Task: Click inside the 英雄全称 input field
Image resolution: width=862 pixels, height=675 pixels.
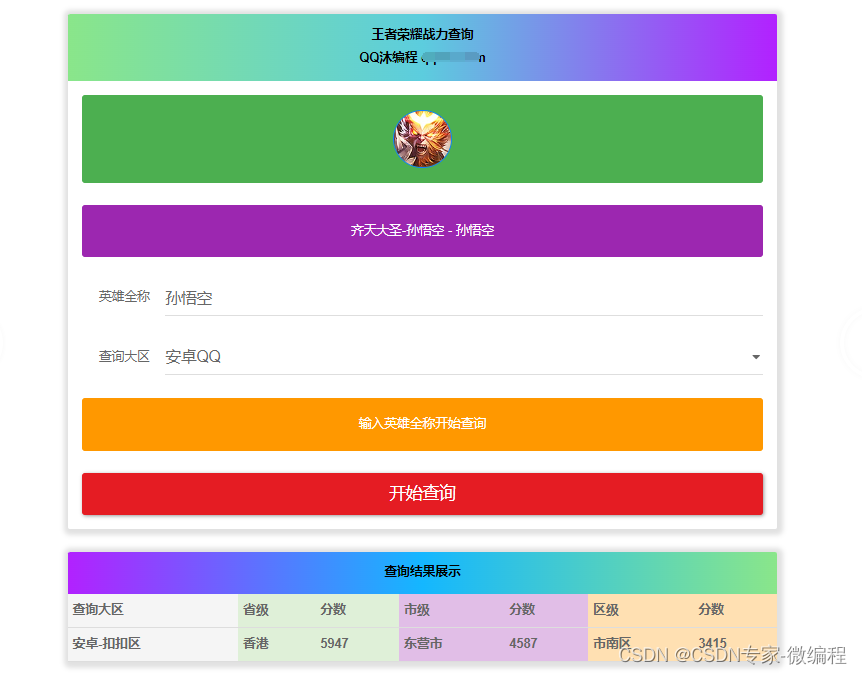Action: coord(400,297)
